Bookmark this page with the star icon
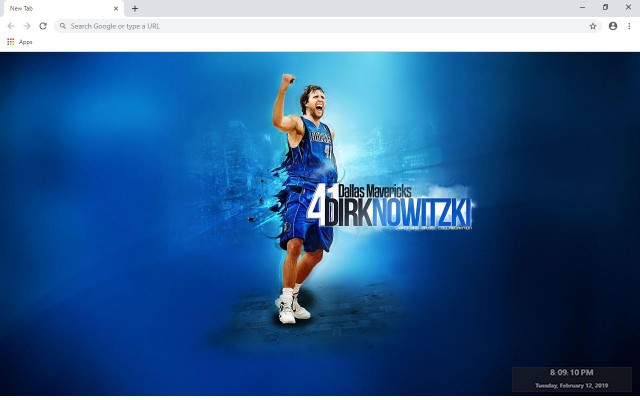The height and width of the screenshot is (400, 640). [x=593, y=26]
